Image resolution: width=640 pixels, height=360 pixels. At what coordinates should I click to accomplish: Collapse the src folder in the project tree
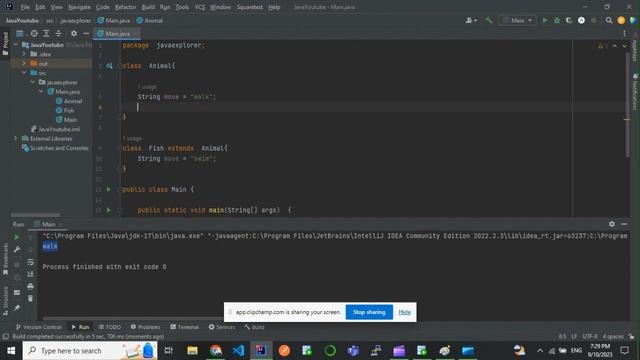point(24,73)
